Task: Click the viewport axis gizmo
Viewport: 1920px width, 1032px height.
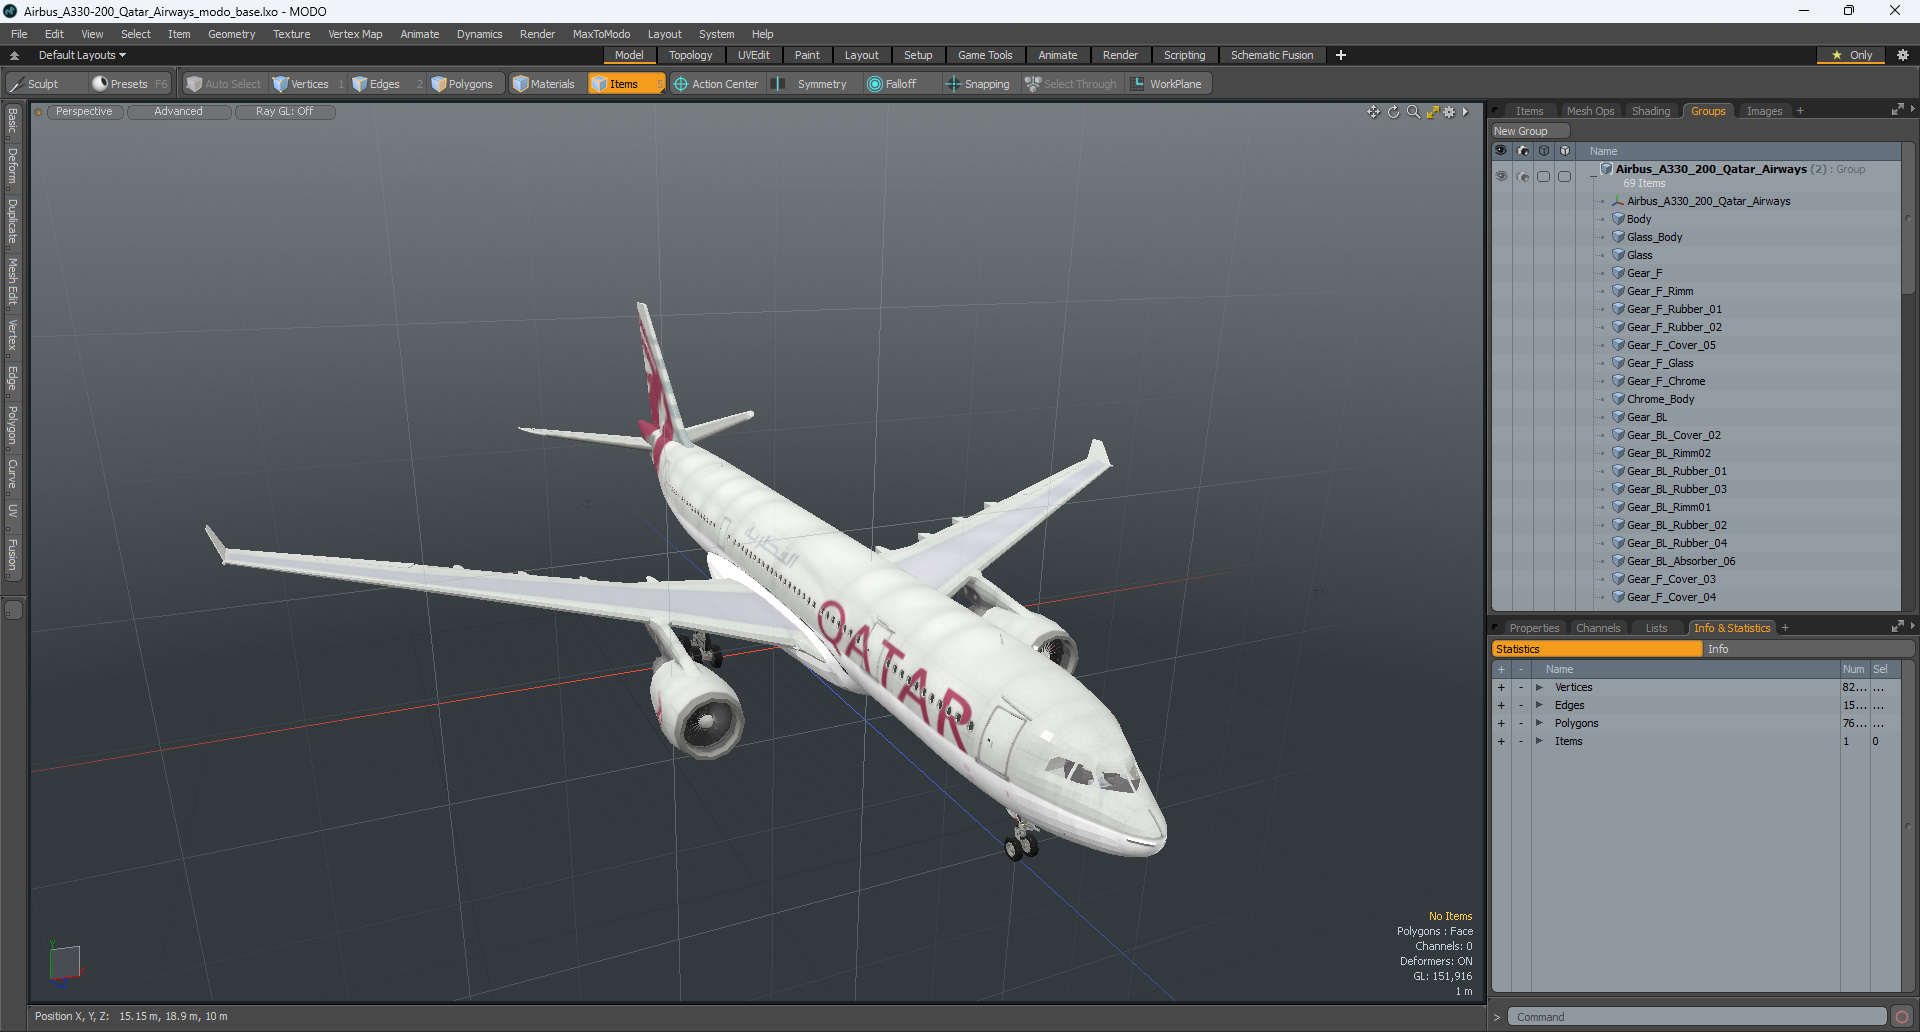Action: point(64,964)
